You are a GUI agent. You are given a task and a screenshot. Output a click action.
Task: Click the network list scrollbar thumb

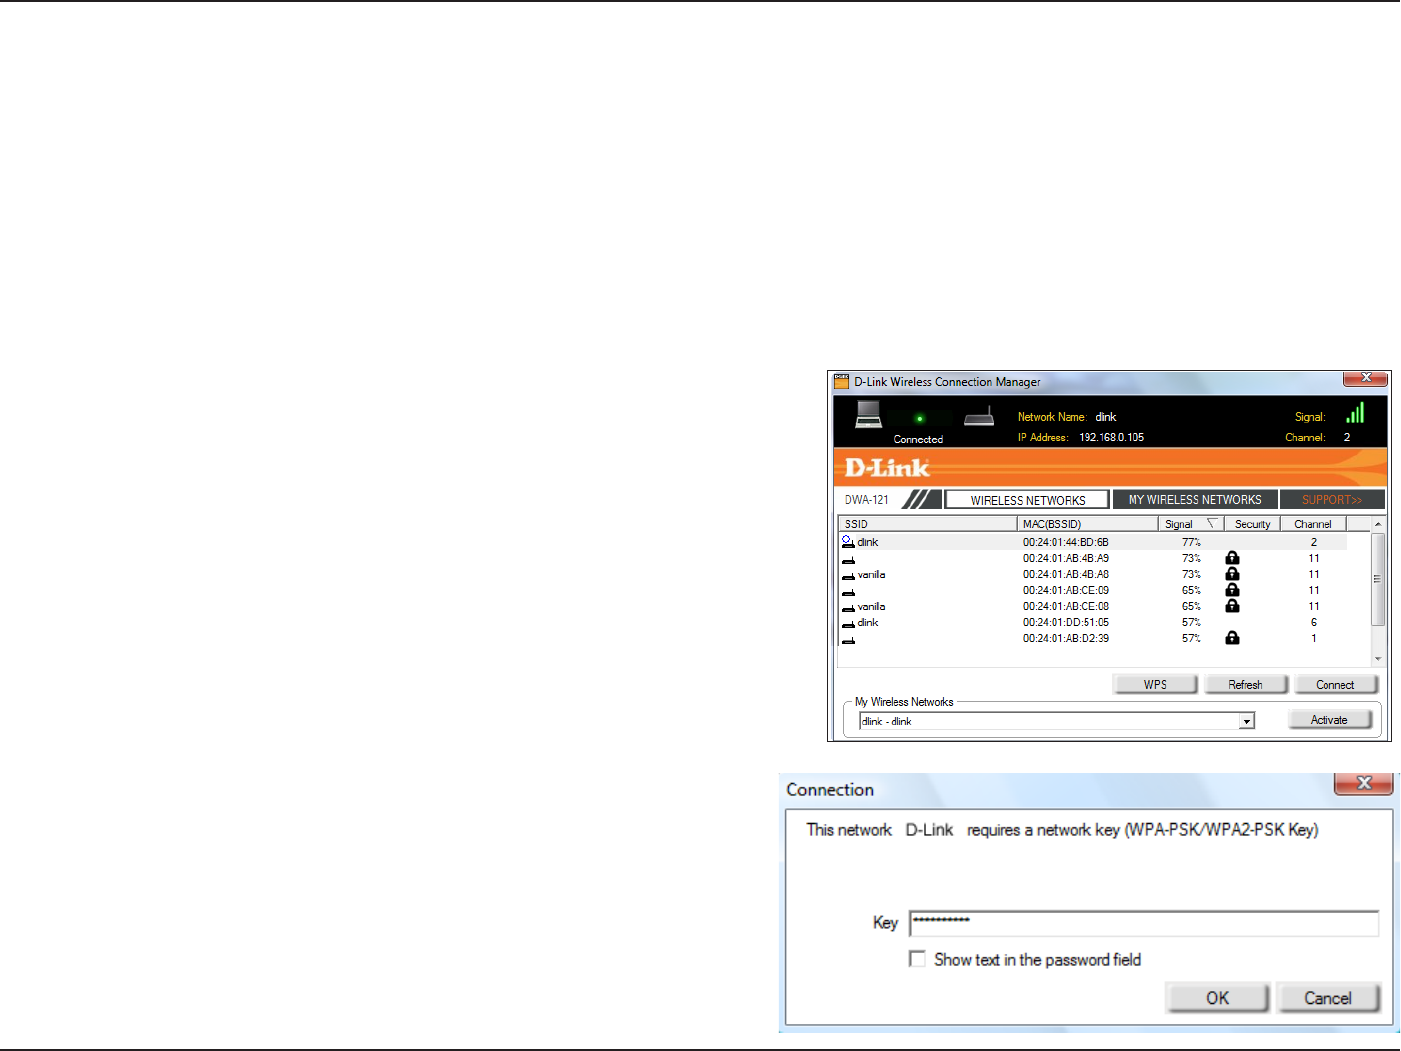[1378, 579]
